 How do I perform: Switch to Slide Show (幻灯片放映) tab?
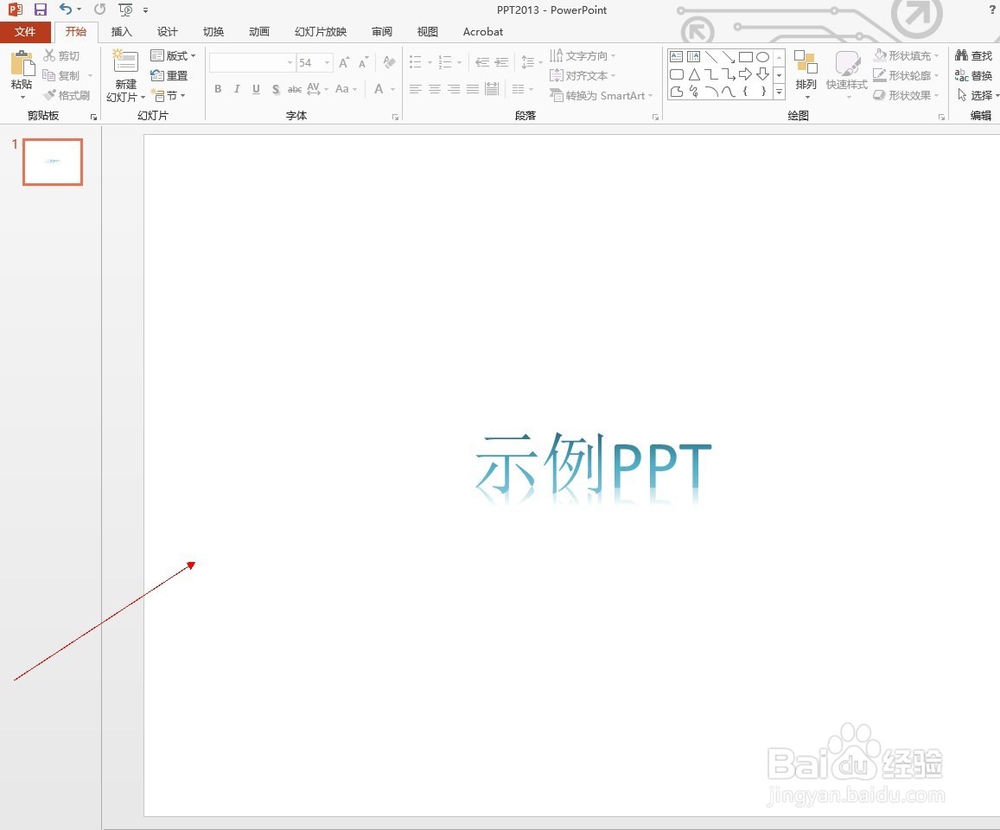pos(320,32)
